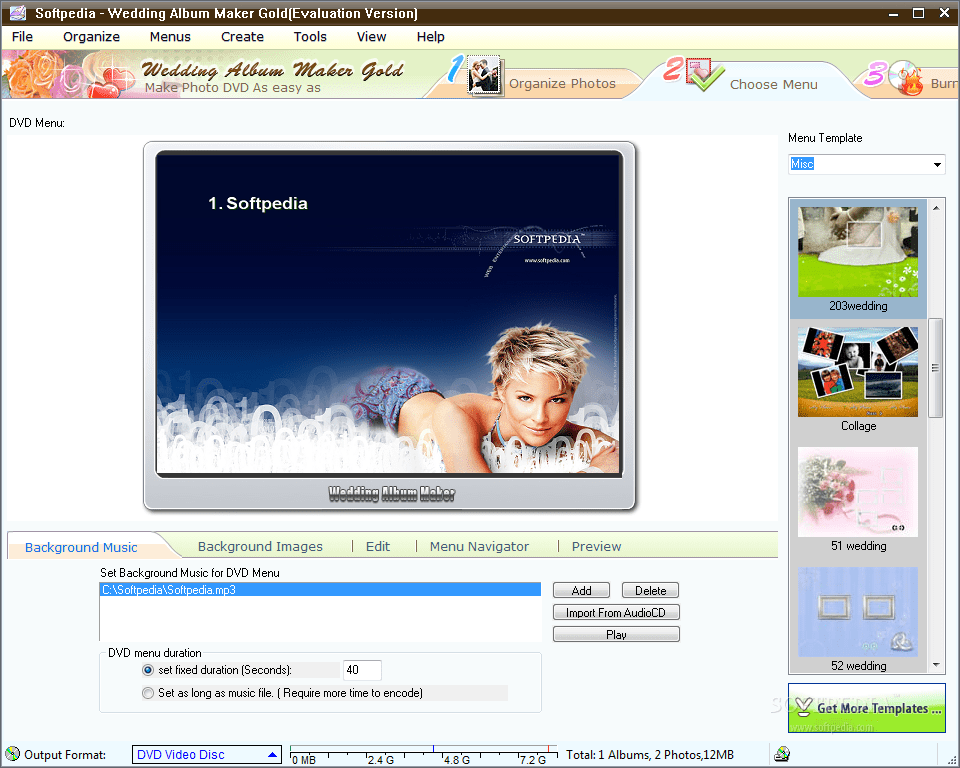Click the application icon in title bar
This screenshot has height=768, width=960.
click(x=15, y=13)
